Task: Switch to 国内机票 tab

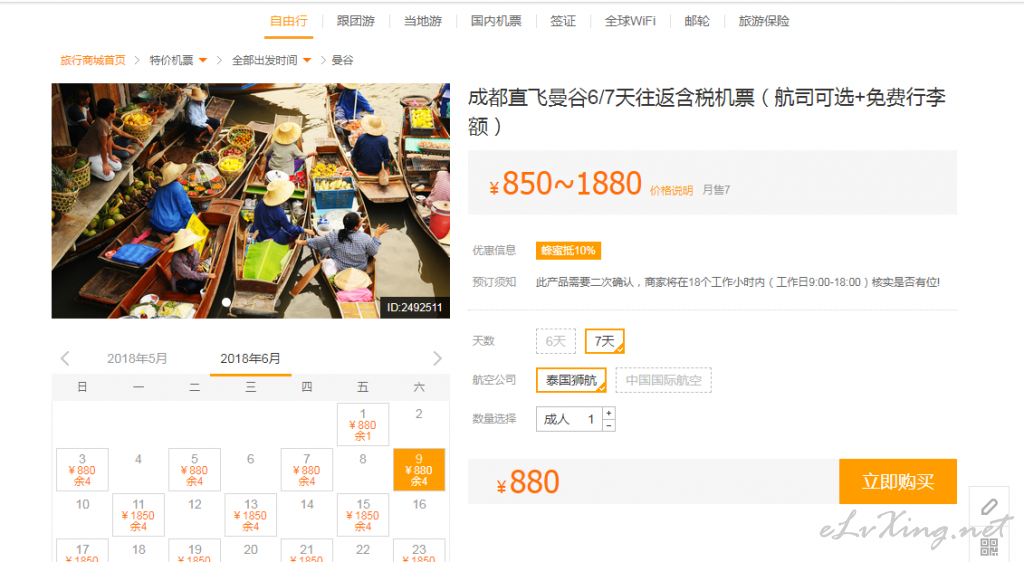Action: tap(496, 21)
